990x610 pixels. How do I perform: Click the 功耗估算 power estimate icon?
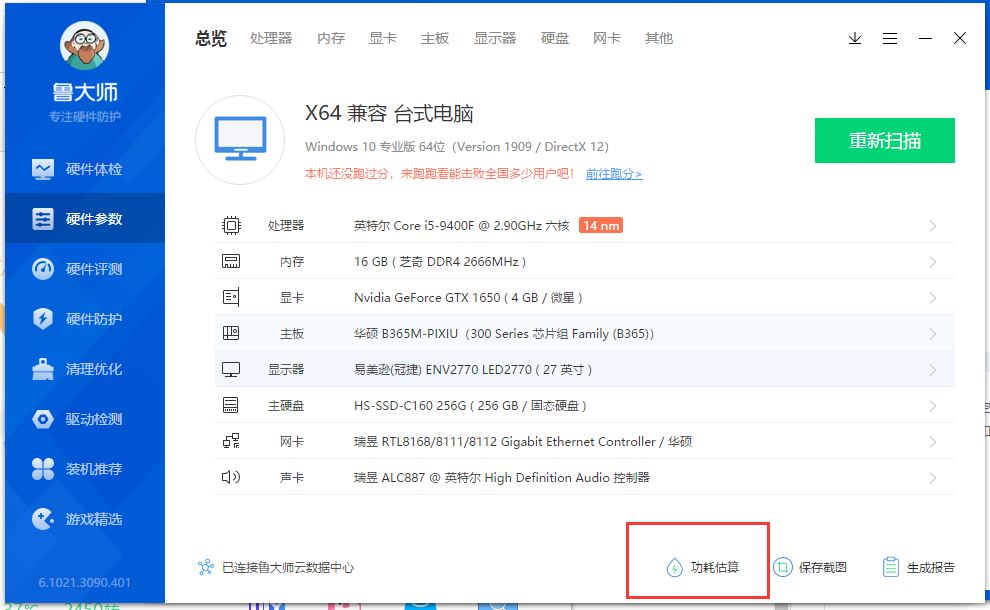[x=675, y=567]
